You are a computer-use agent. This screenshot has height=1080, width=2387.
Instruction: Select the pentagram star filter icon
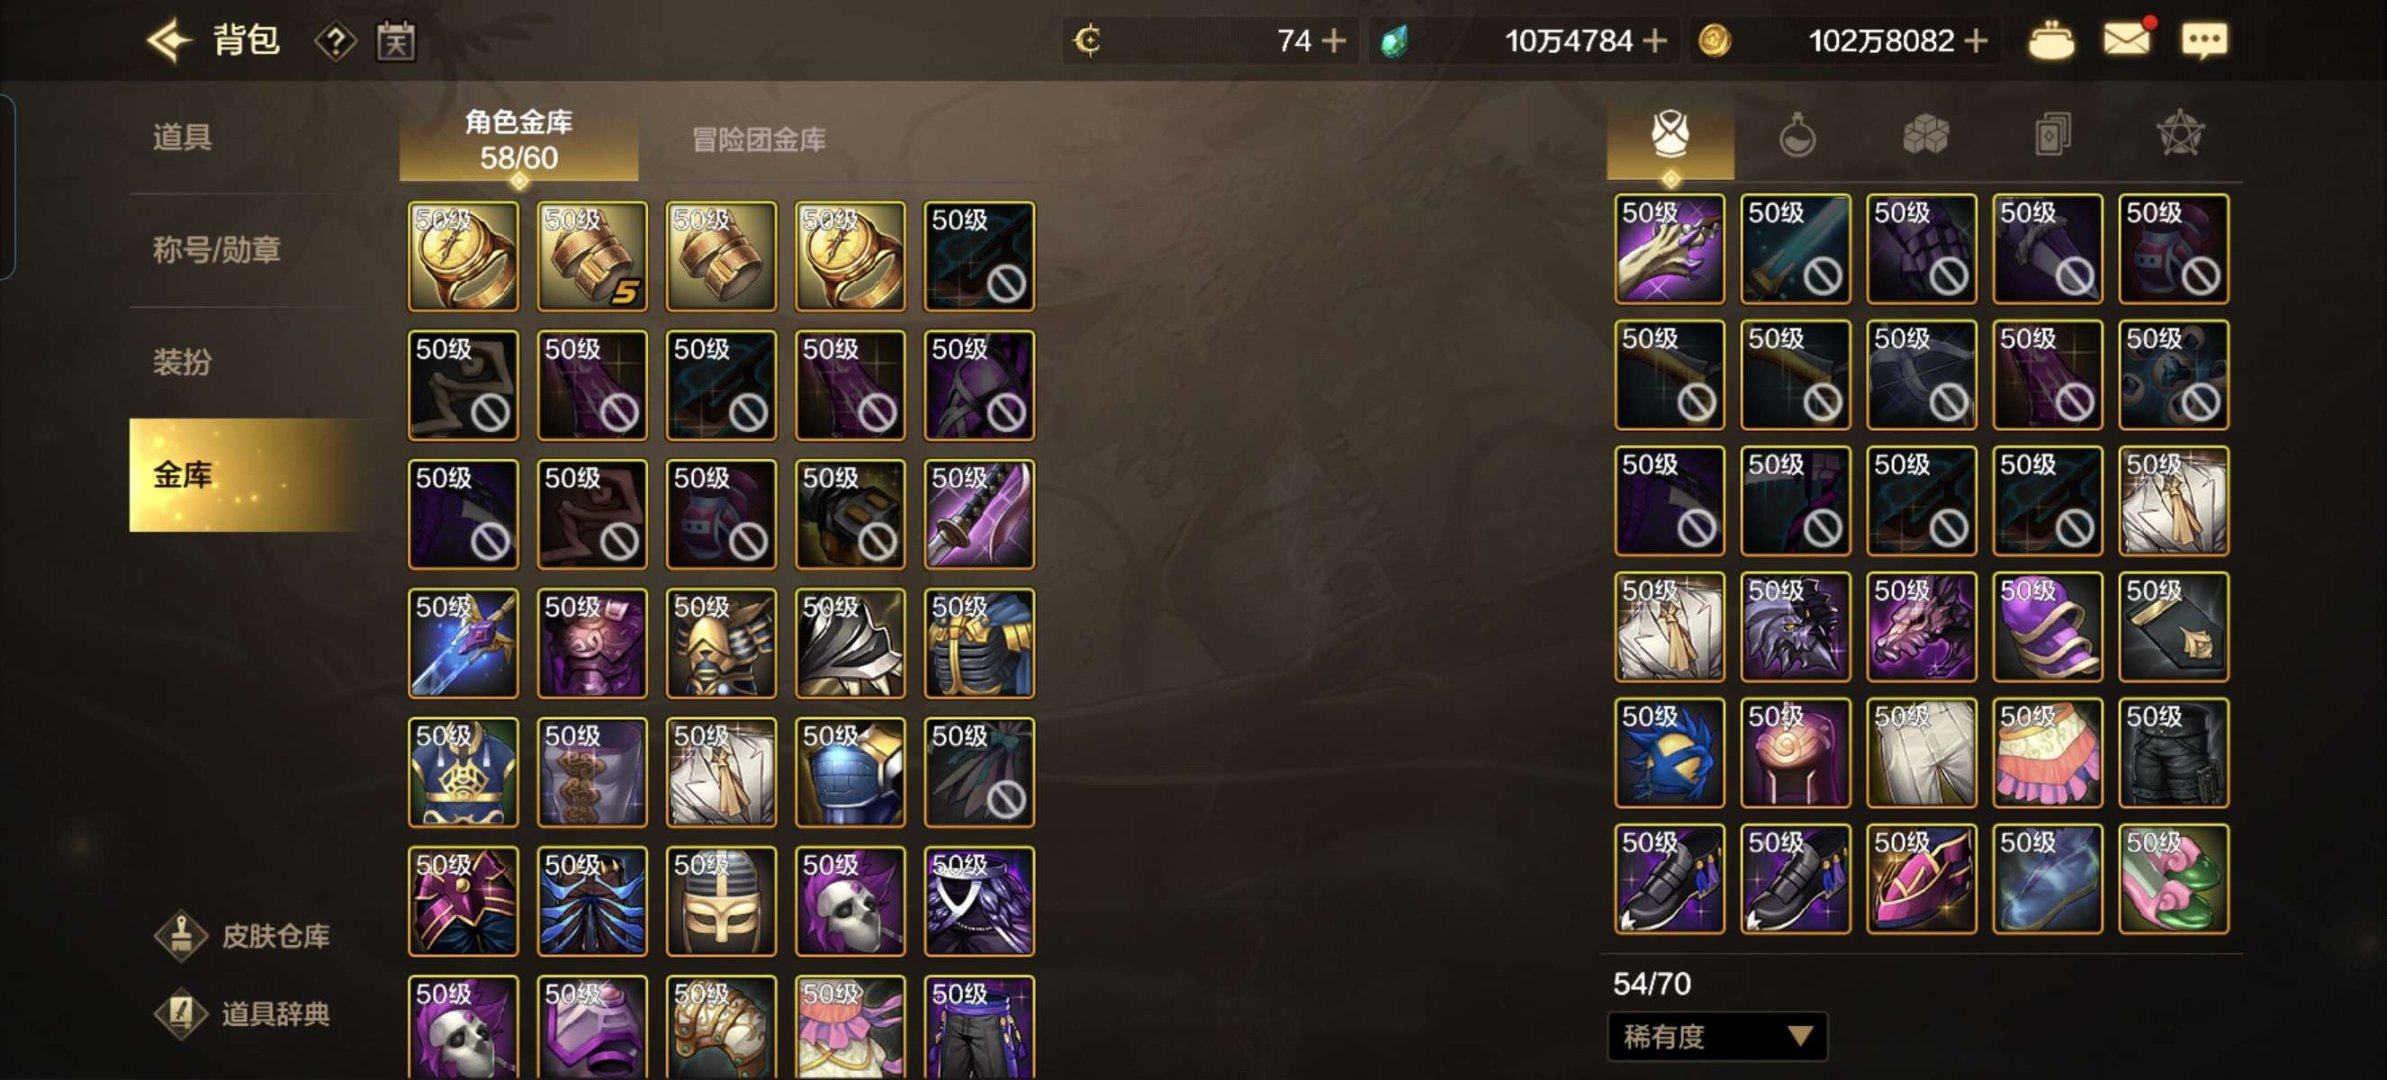(x=2180, y=134)
